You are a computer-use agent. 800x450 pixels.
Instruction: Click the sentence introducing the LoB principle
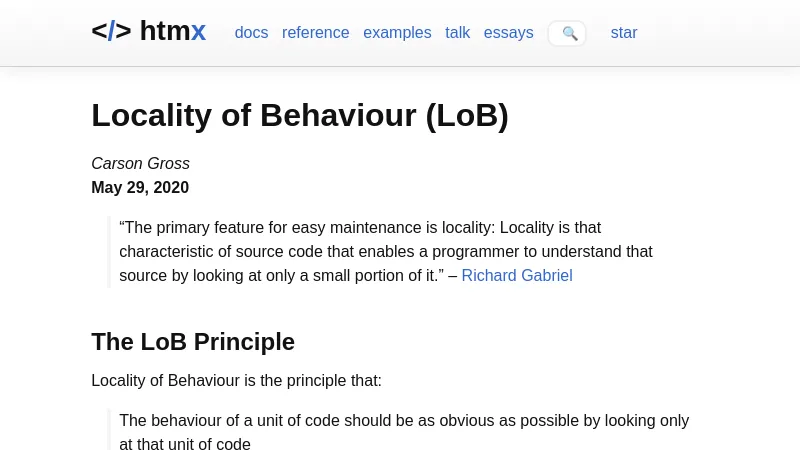236,381
